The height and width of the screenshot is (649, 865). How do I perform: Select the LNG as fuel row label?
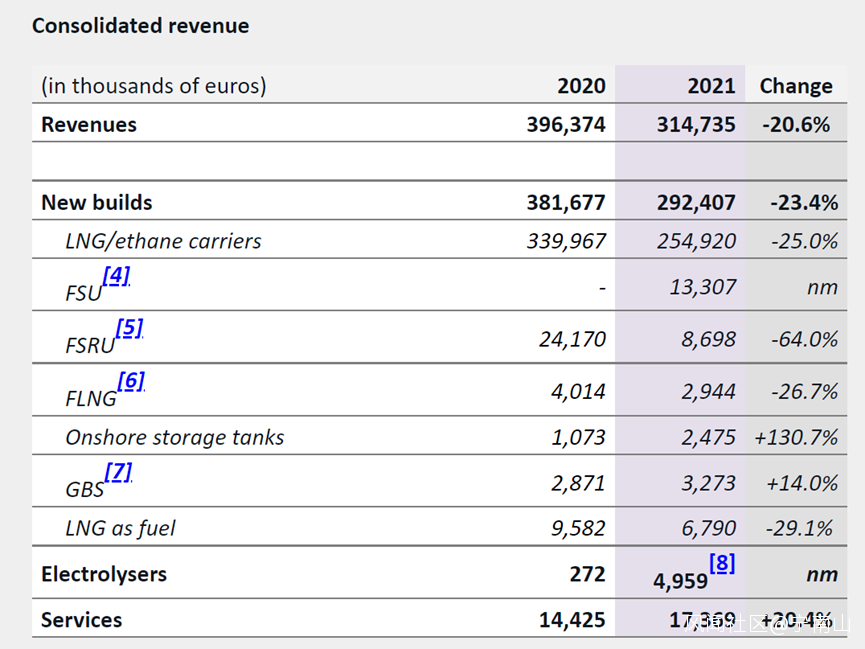tap(120, 528)
